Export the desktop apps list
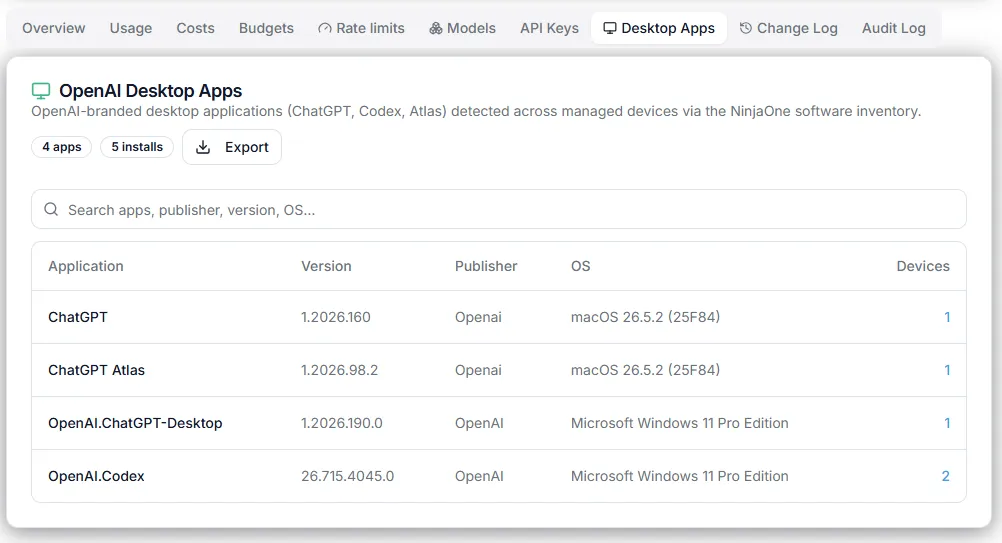Screen dimensions: 1002x543 232,147
